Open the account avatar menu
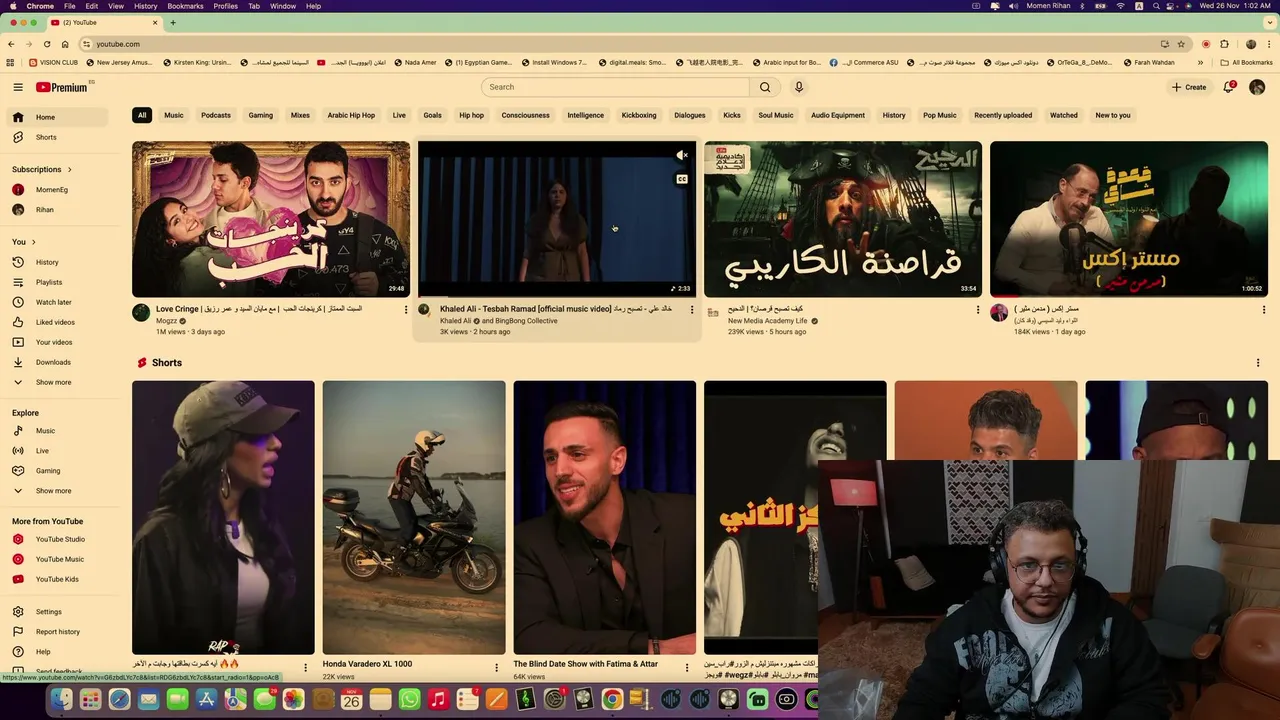Image resolution: width=1280 pixels, height=720 pixels. (x=1257, y=87)
